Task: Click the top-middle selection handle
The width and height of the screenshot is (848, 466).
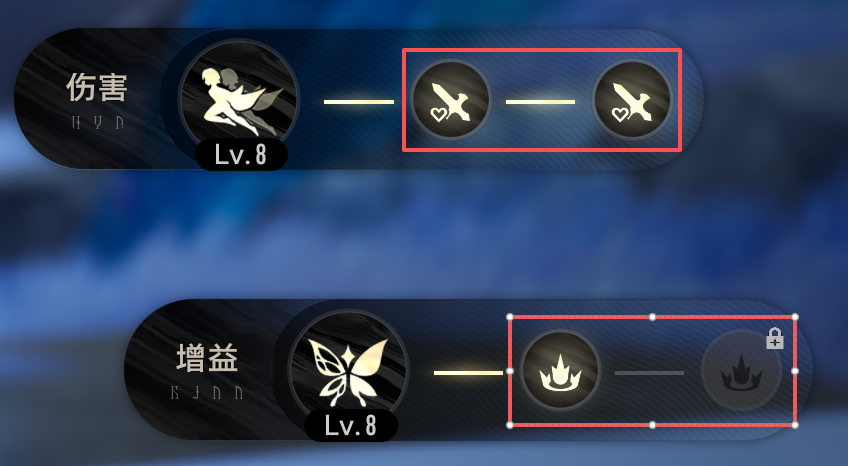Action: point(652,317)
